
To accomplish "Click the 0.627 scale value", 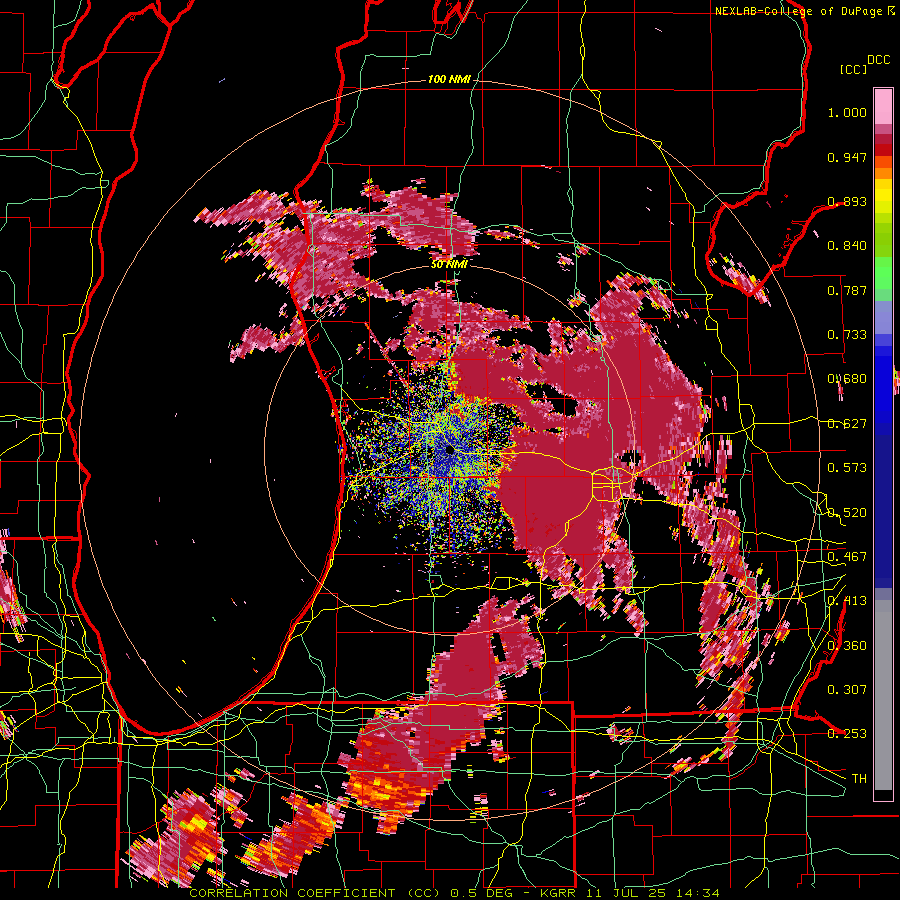I will click(x=847, y=424).
